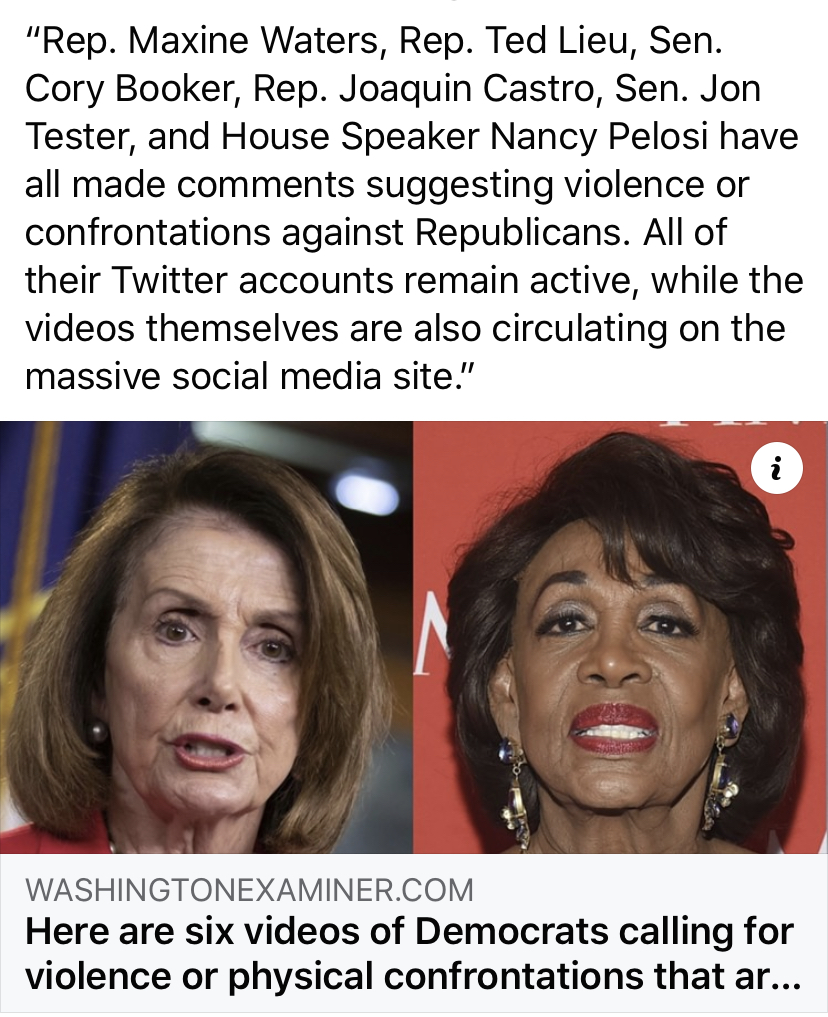This screenshot has height=1017, width=828.
Task: Click the word 'Twitter' in the post
Action: [x=171, y=281]
